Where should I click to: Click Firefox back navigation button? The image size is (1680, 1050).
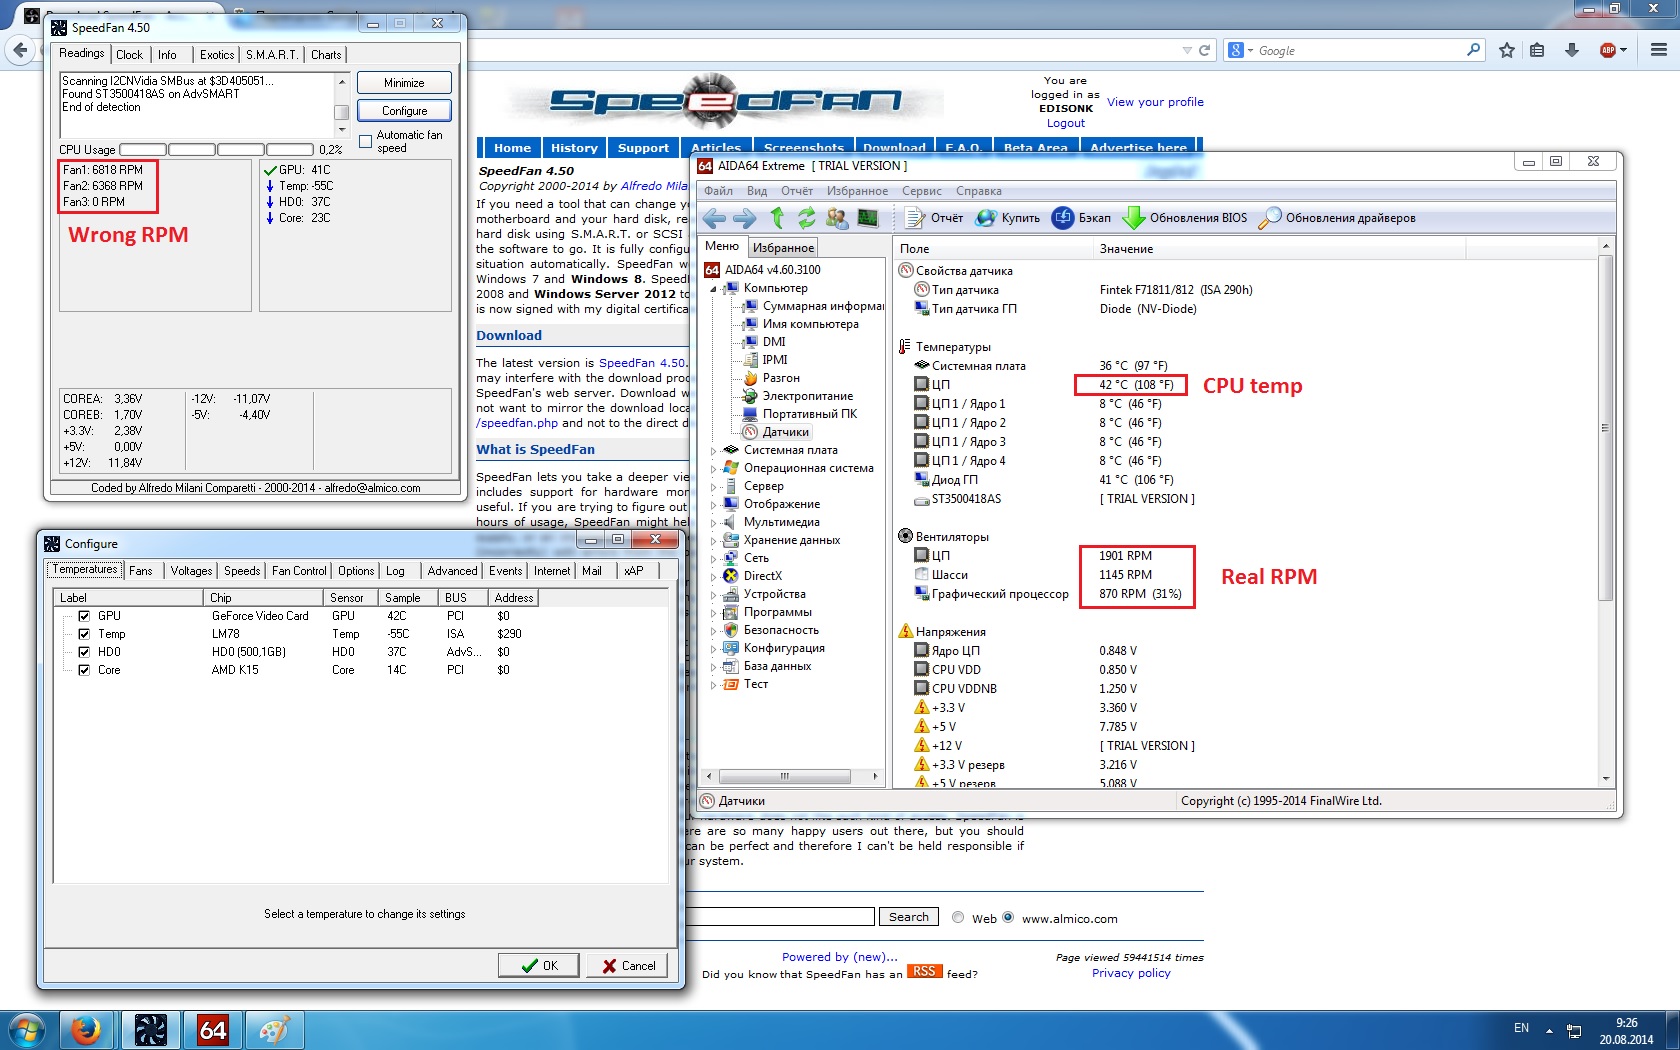click(21, 50)
